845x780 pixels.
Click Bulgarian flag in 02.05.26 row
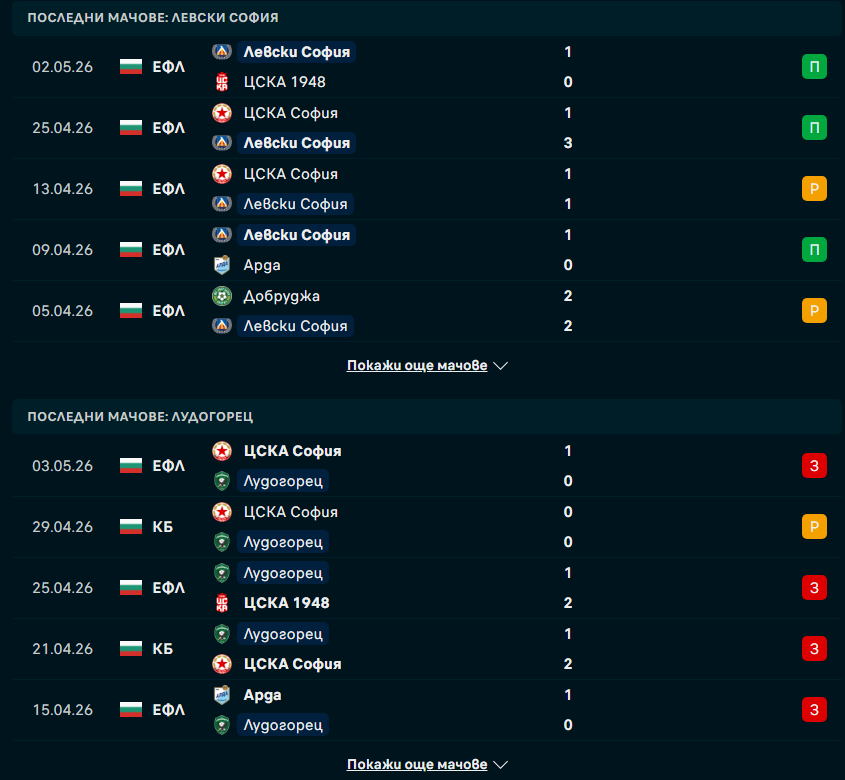[x=130, y=67]
